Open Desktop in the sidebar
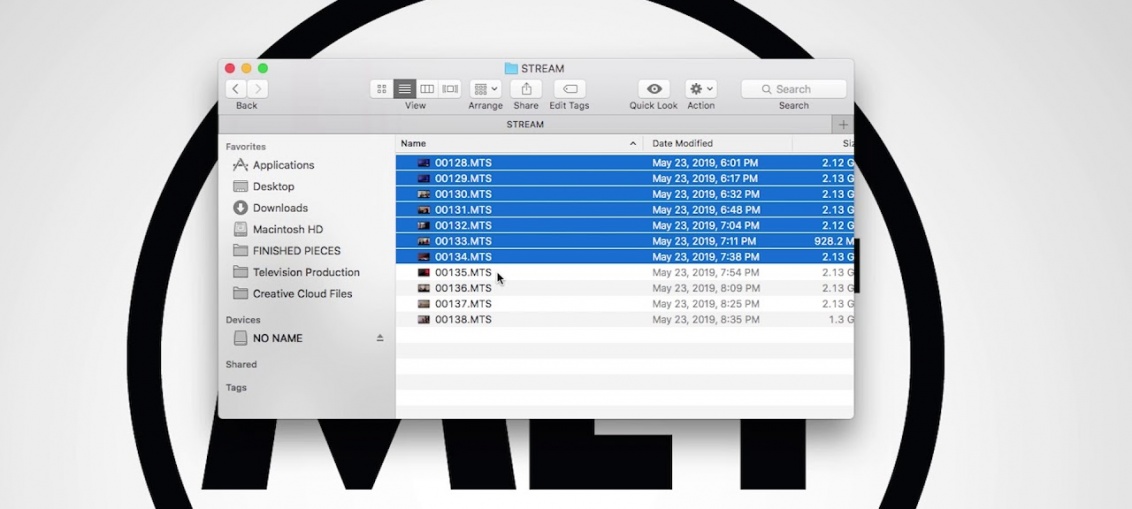 point(273,186)
